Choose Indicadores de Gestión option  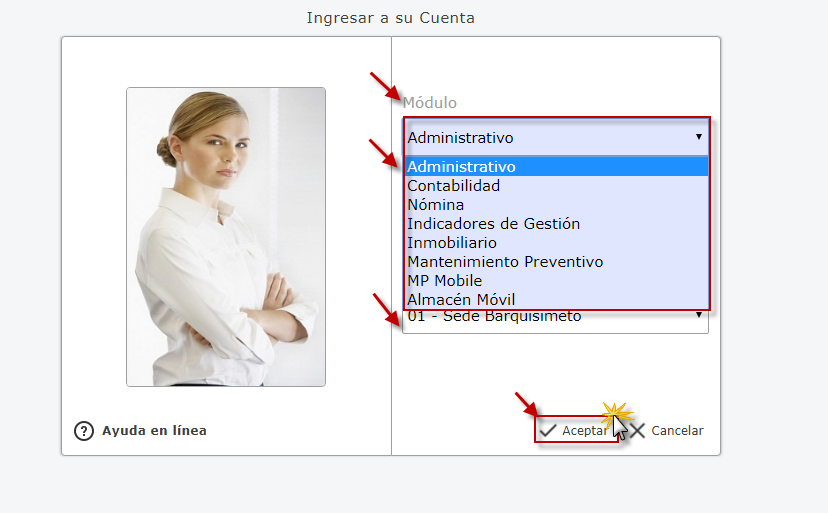point(556,223)
